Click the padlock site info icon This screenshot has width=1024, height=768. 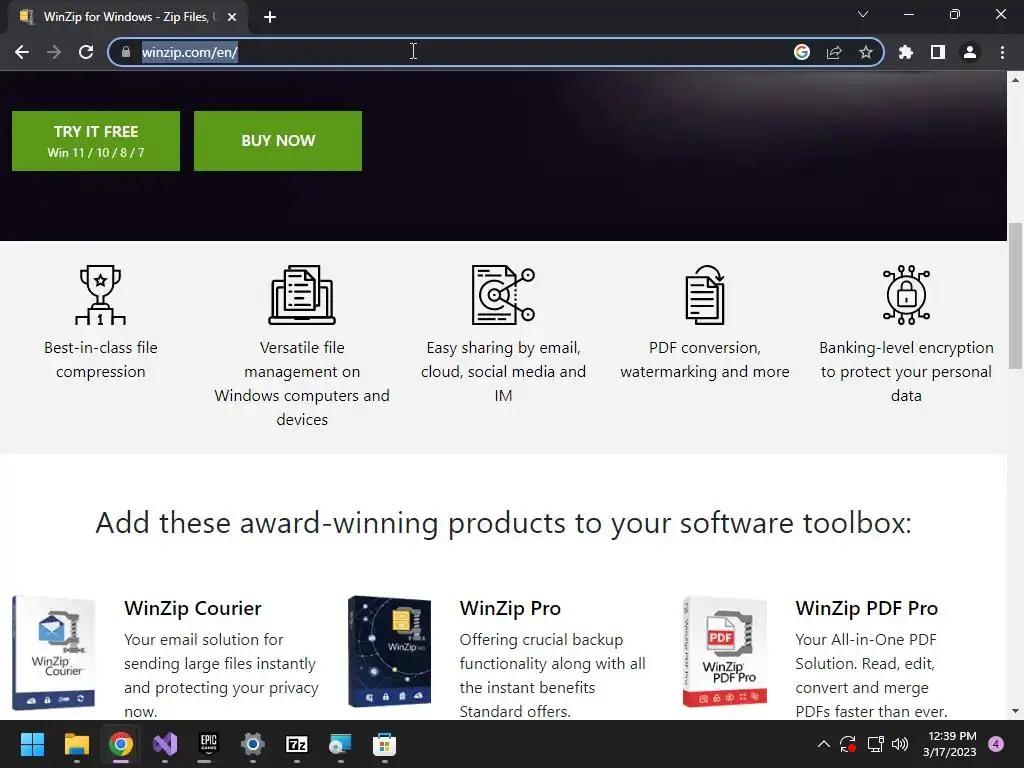[x=126, y=52]
